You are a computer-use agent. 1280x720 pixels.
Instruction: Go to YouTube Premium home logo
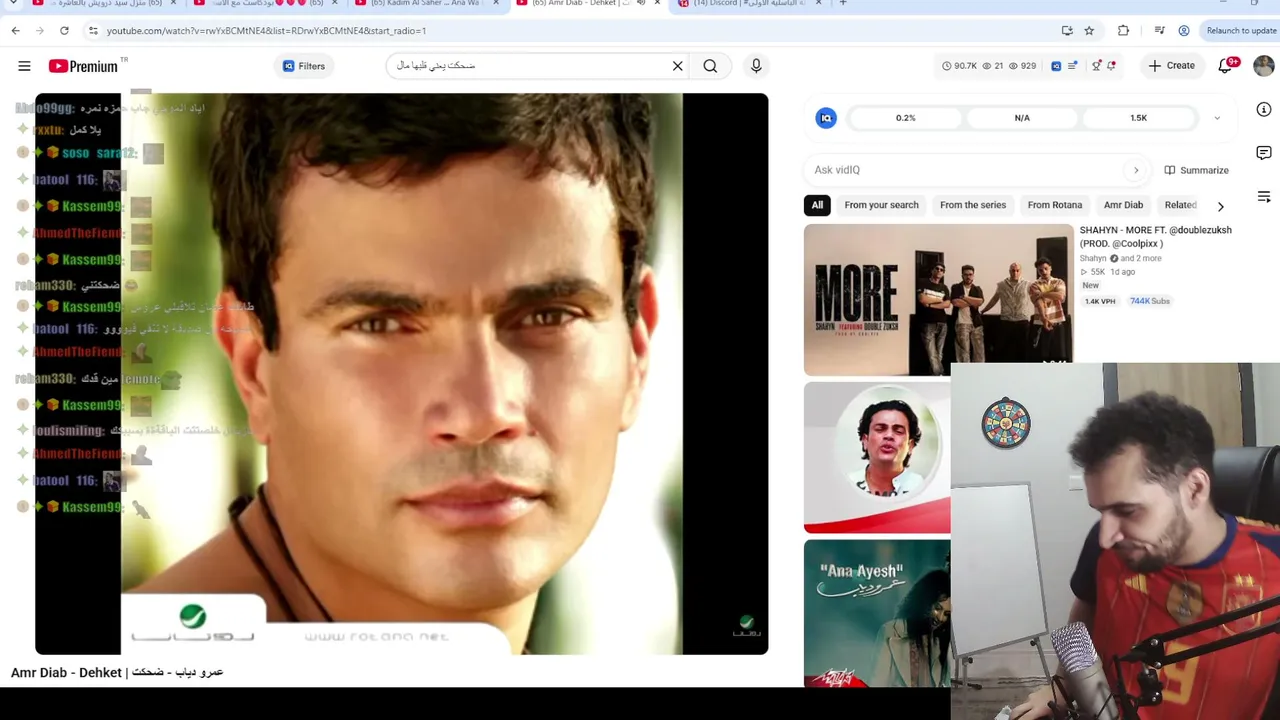click(x=83, y=66)
